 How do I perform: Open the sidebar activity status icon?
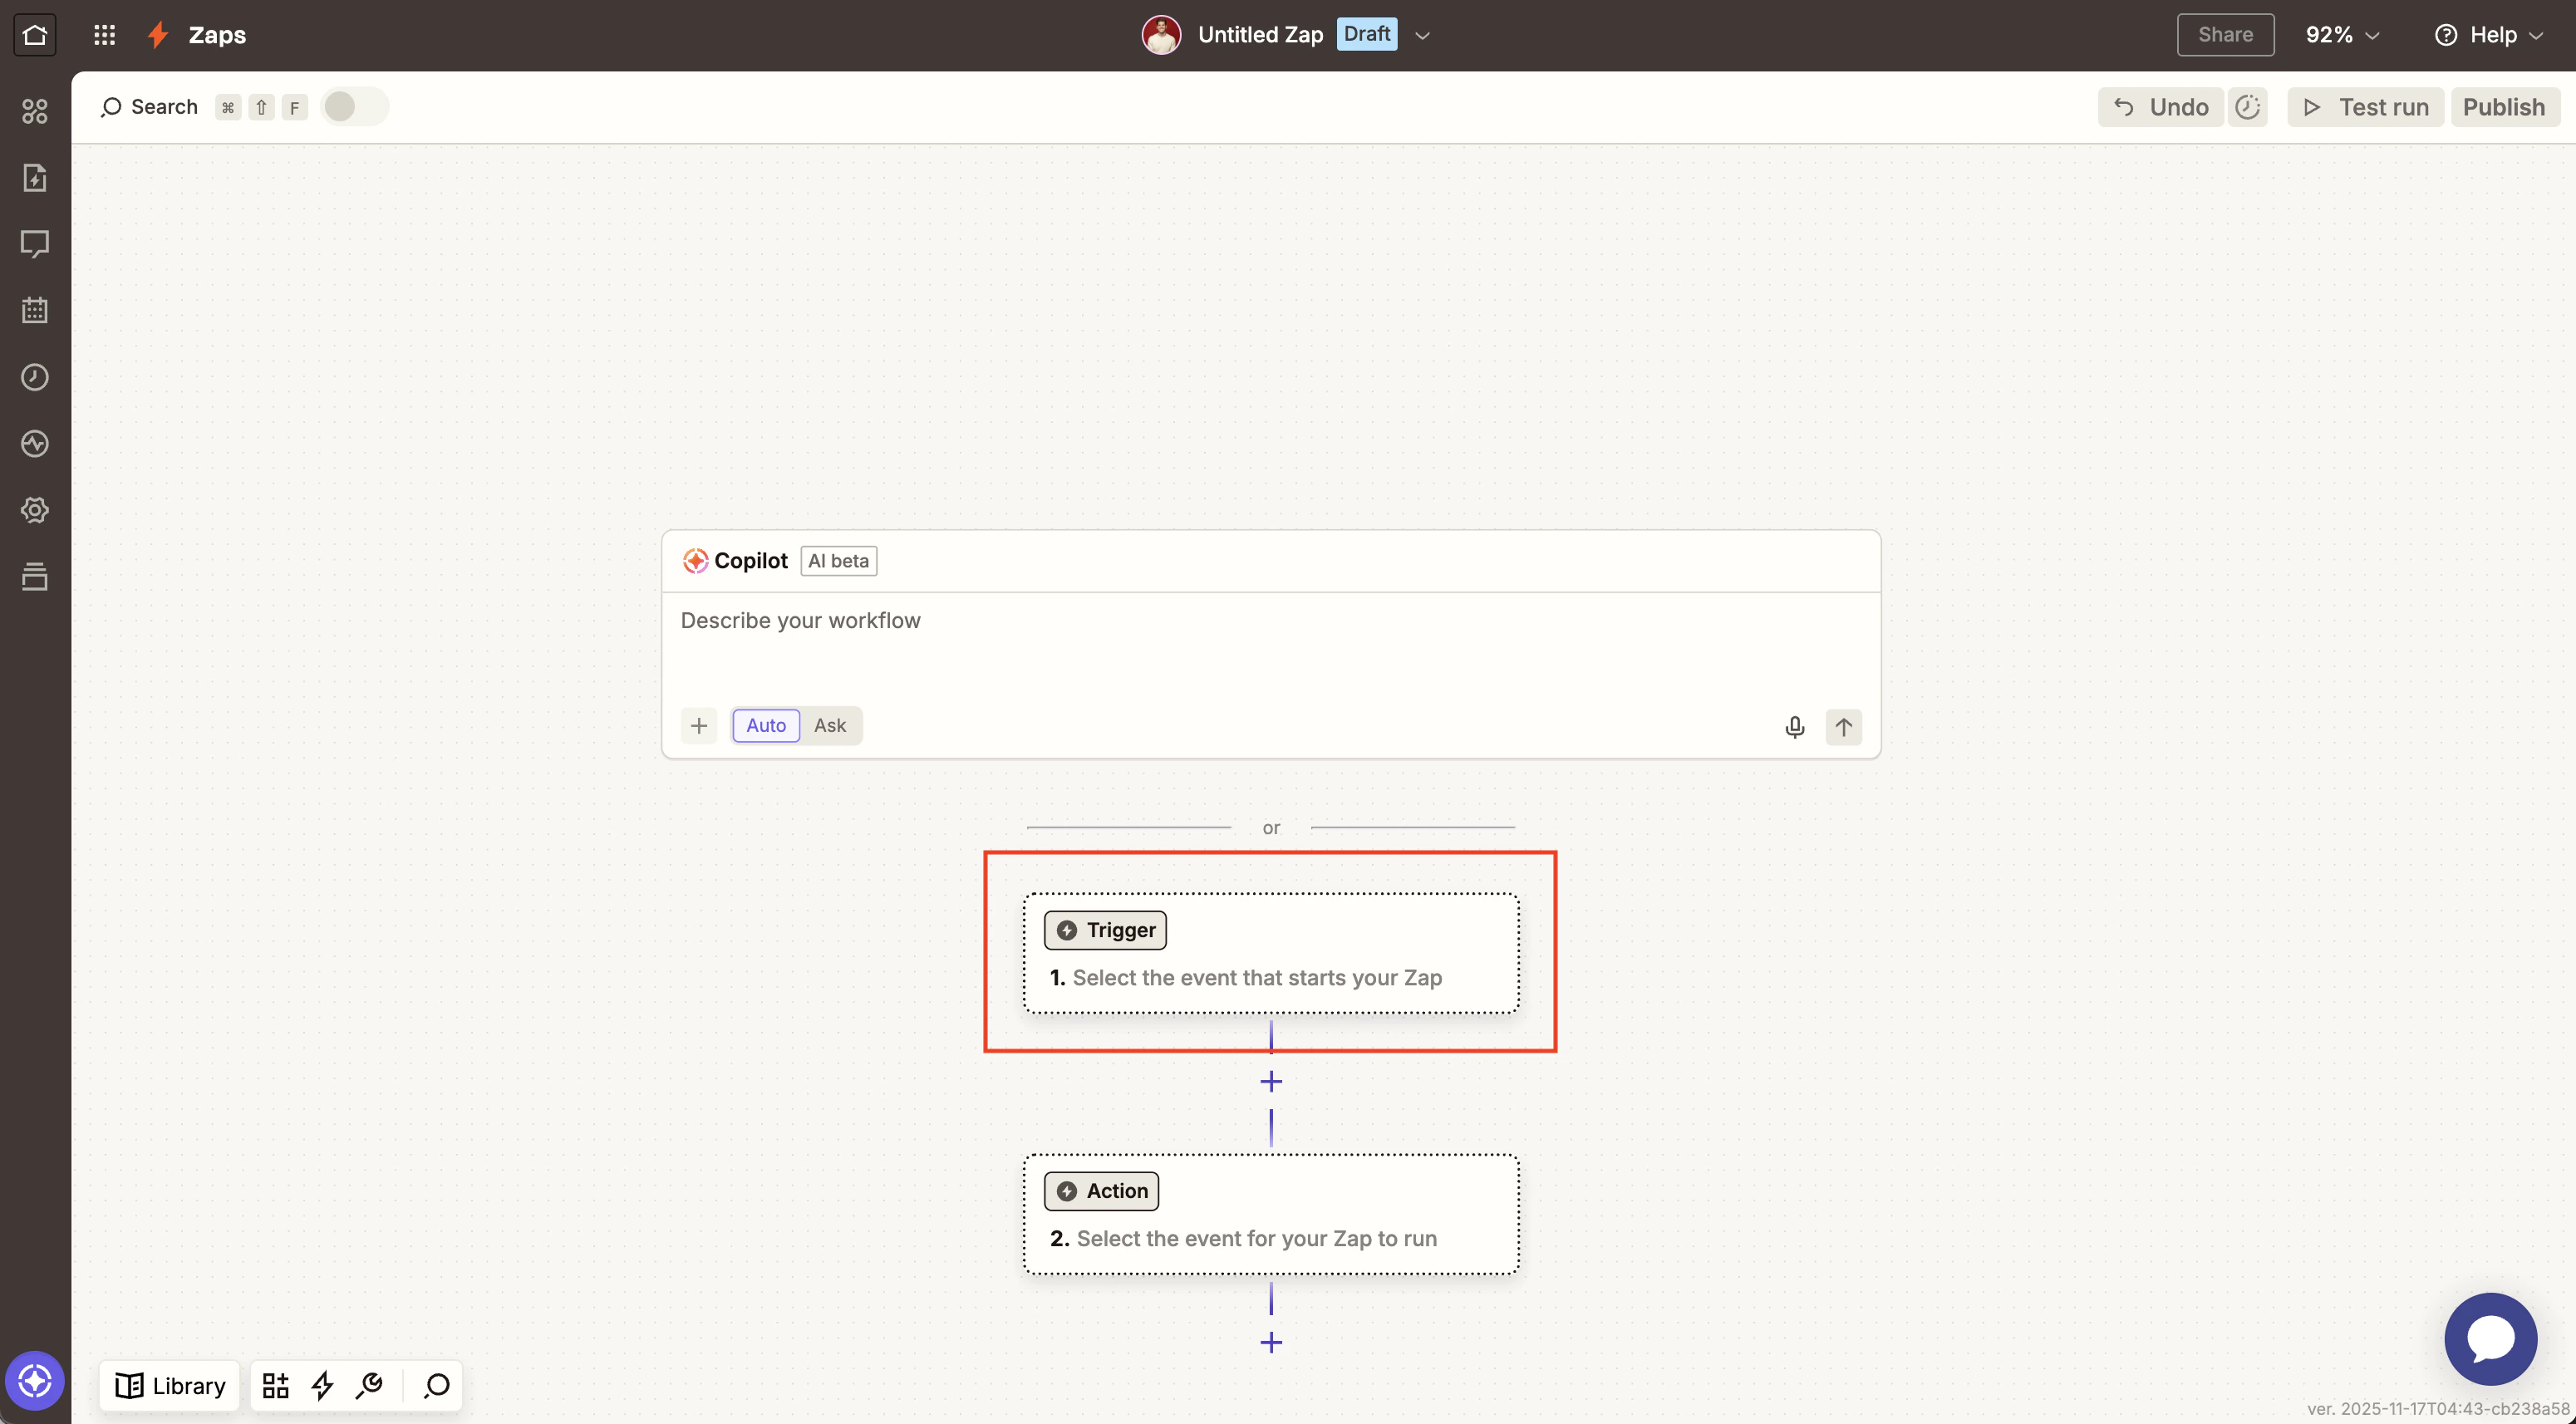[x=35, y=443]
